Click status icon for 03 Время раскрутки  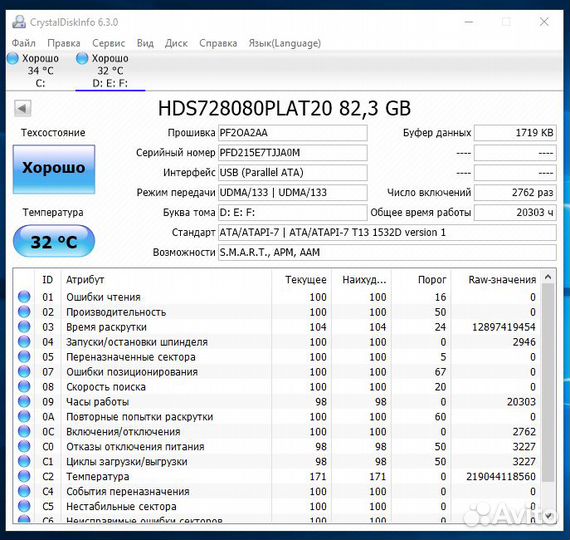click(24, 327)
